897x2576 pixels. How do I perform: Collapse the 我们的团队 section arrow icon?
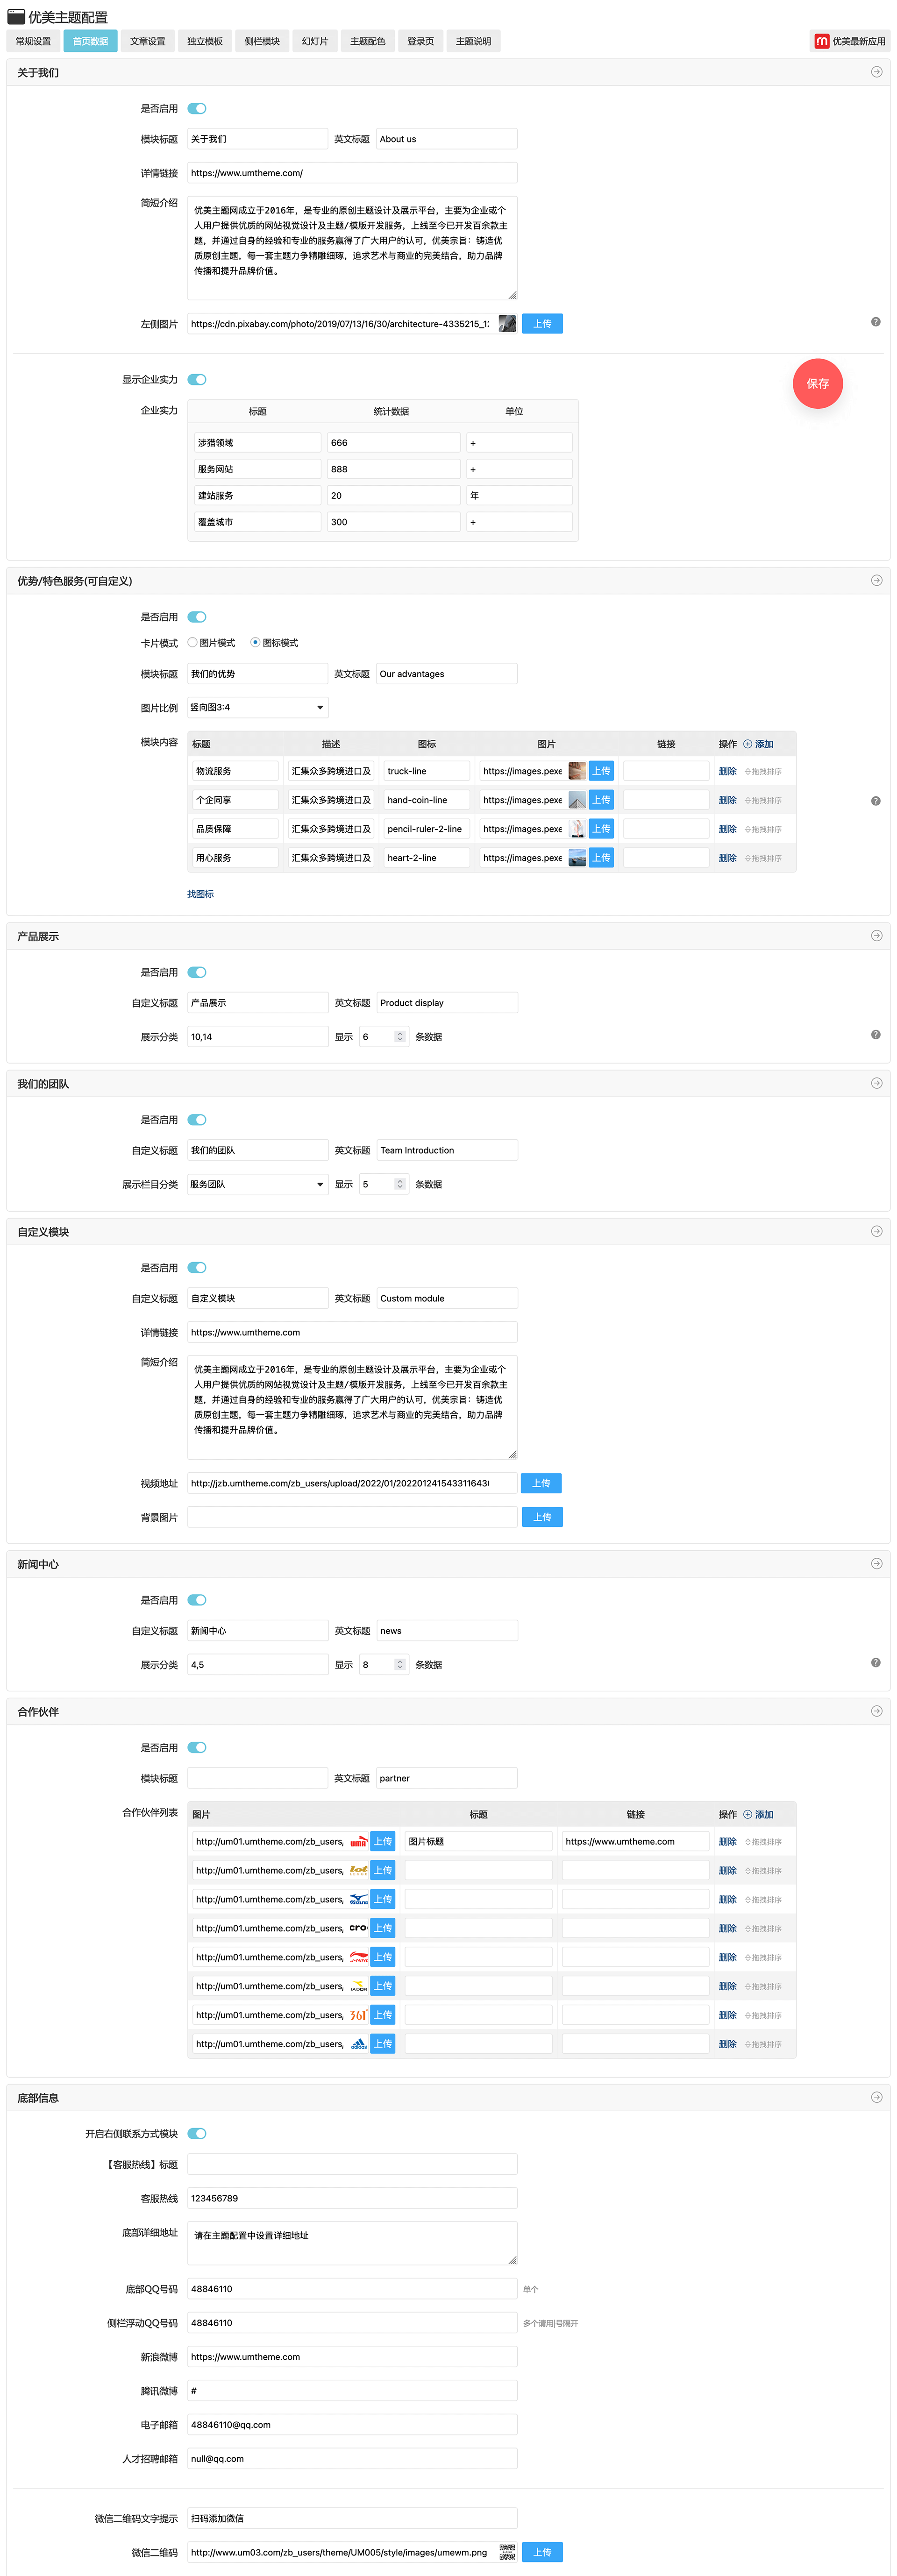876,1083
